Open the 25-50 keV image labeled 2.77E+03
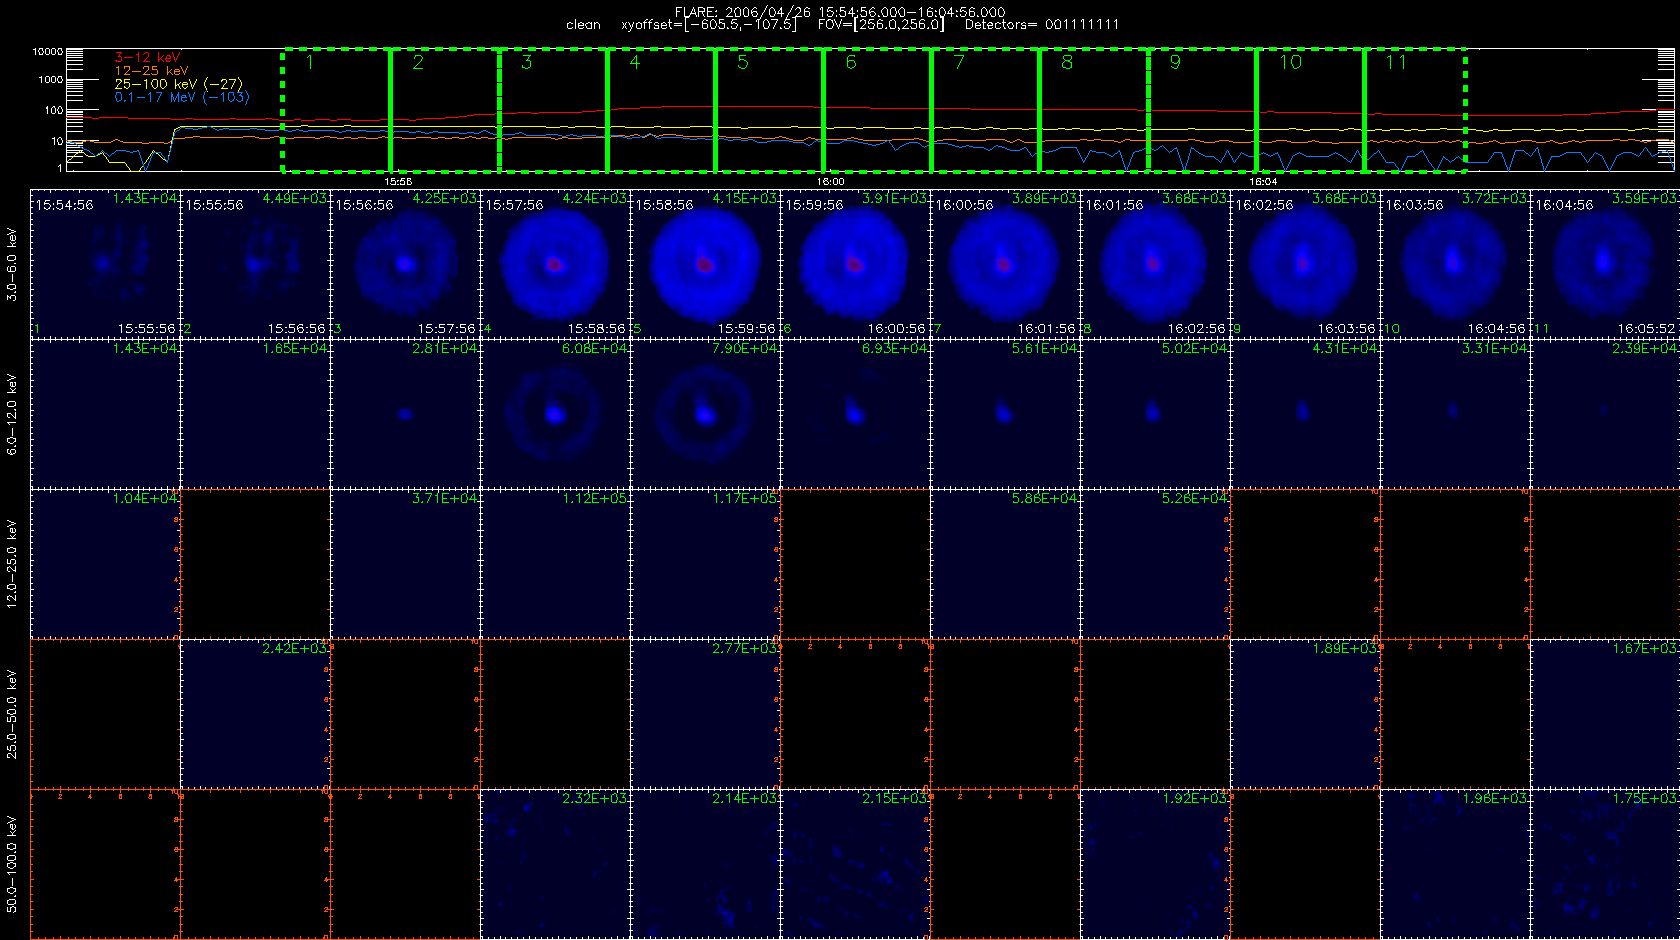 pyautogui.click(x=705, y=714)
